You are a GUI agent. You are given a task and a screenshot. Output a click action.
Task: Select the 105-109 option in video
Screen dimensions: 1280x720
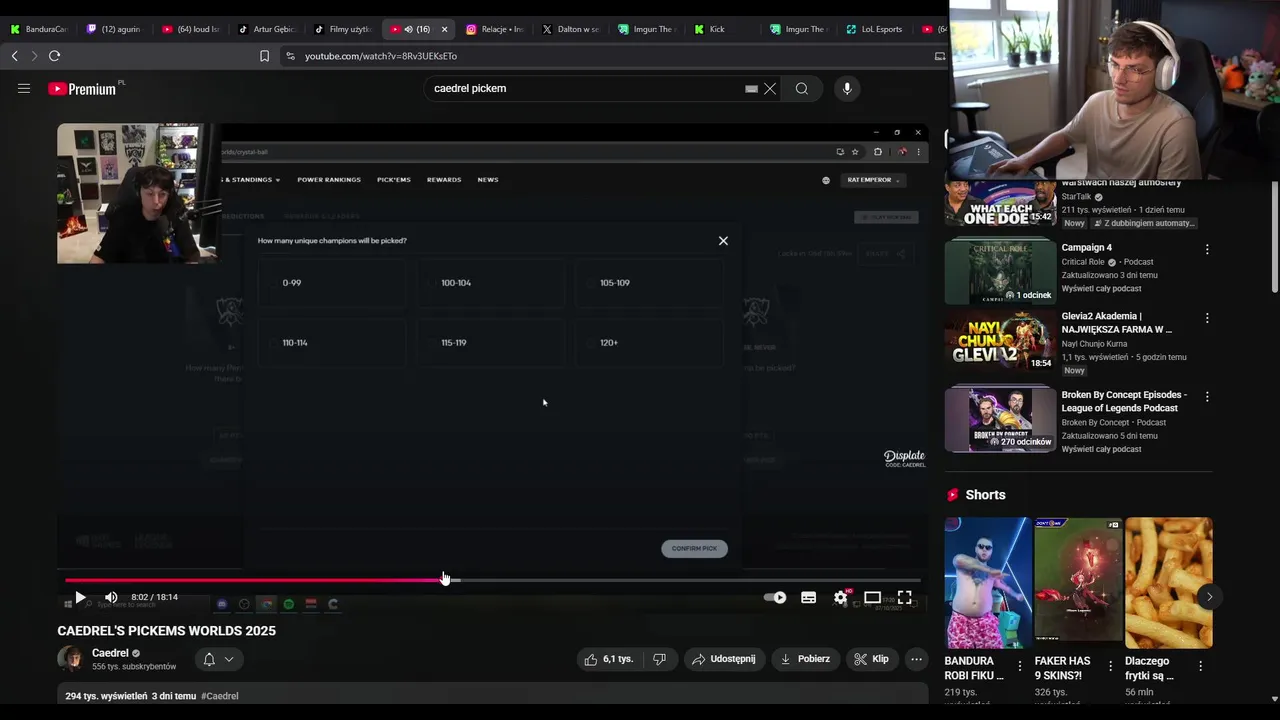pyautogui.click(x=649, y=283)
